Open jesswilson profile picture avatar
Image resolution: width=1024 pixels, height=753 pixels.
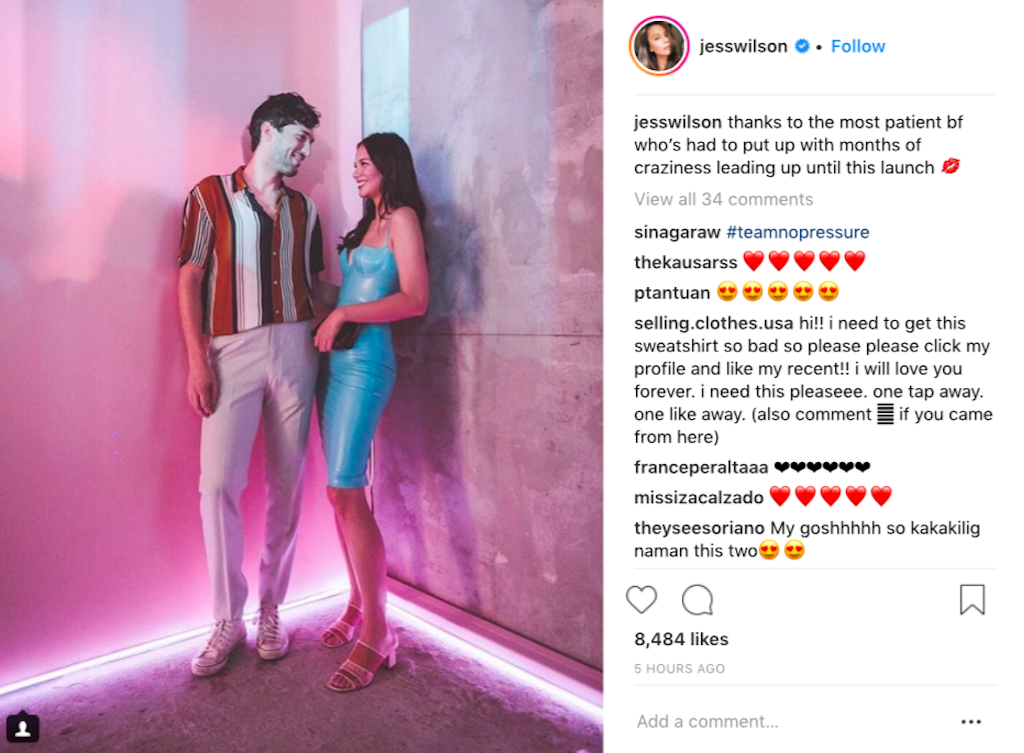659,46
